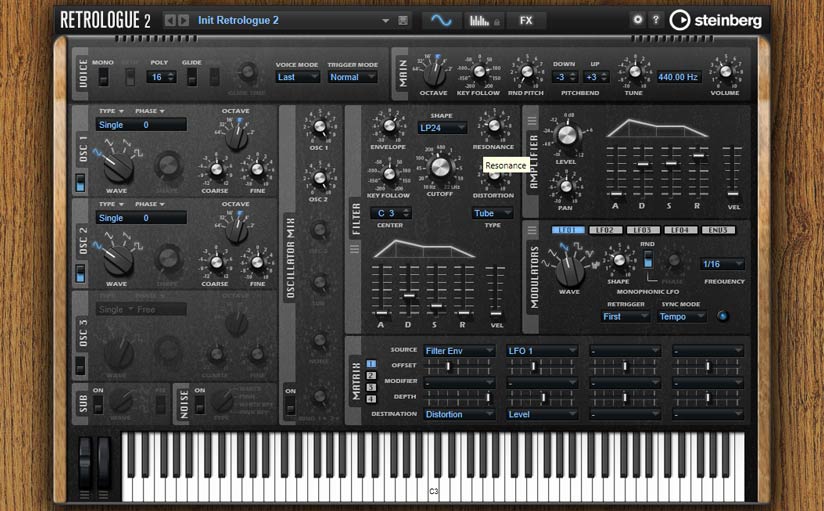The height and width of the screenshot is (511, 824).
Task: Click the Oscillator Mix OSC 1 knob
Action: pyautogui.click(x=320, y=127)
